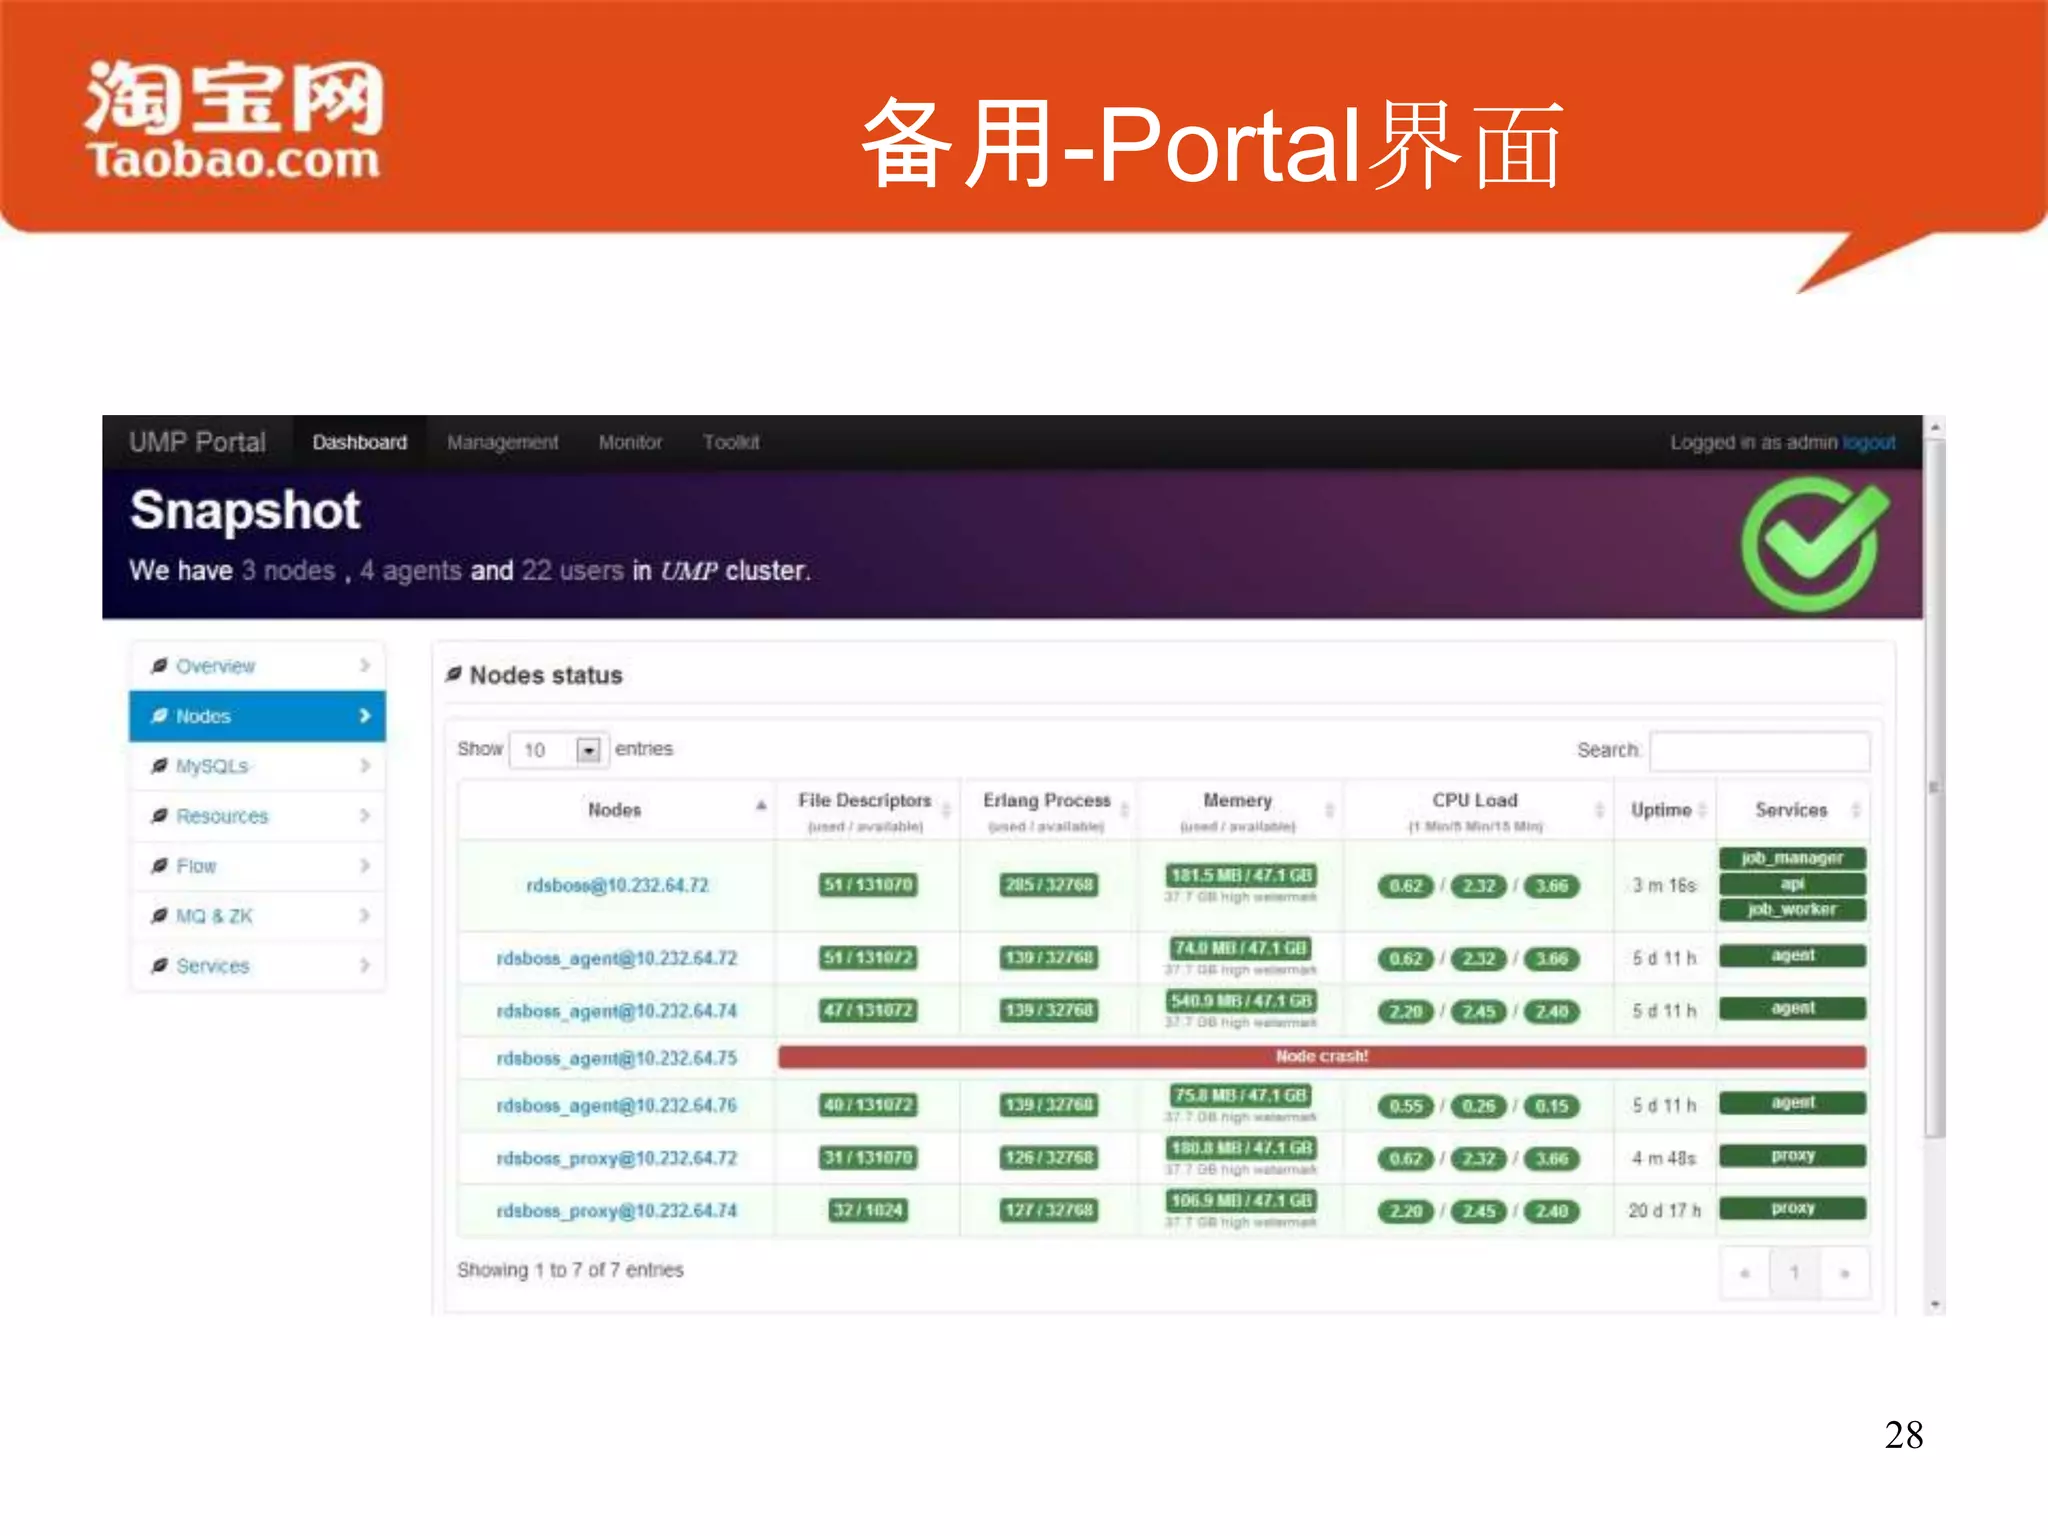Screen dimensions: 2048x1536
Task: Click the red Node crash! bar
Action: tap(1321, 1057)
